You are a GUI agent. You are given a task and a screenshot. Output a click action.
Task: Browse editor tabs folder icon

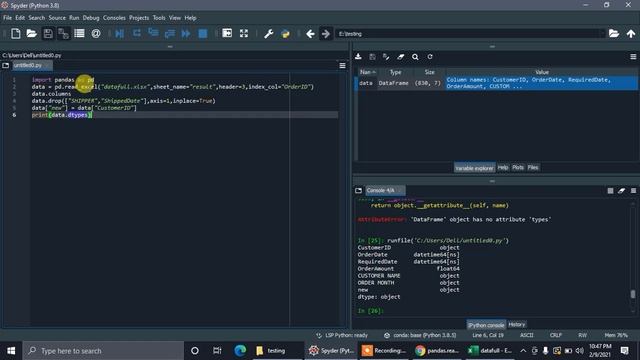(5, 65)
